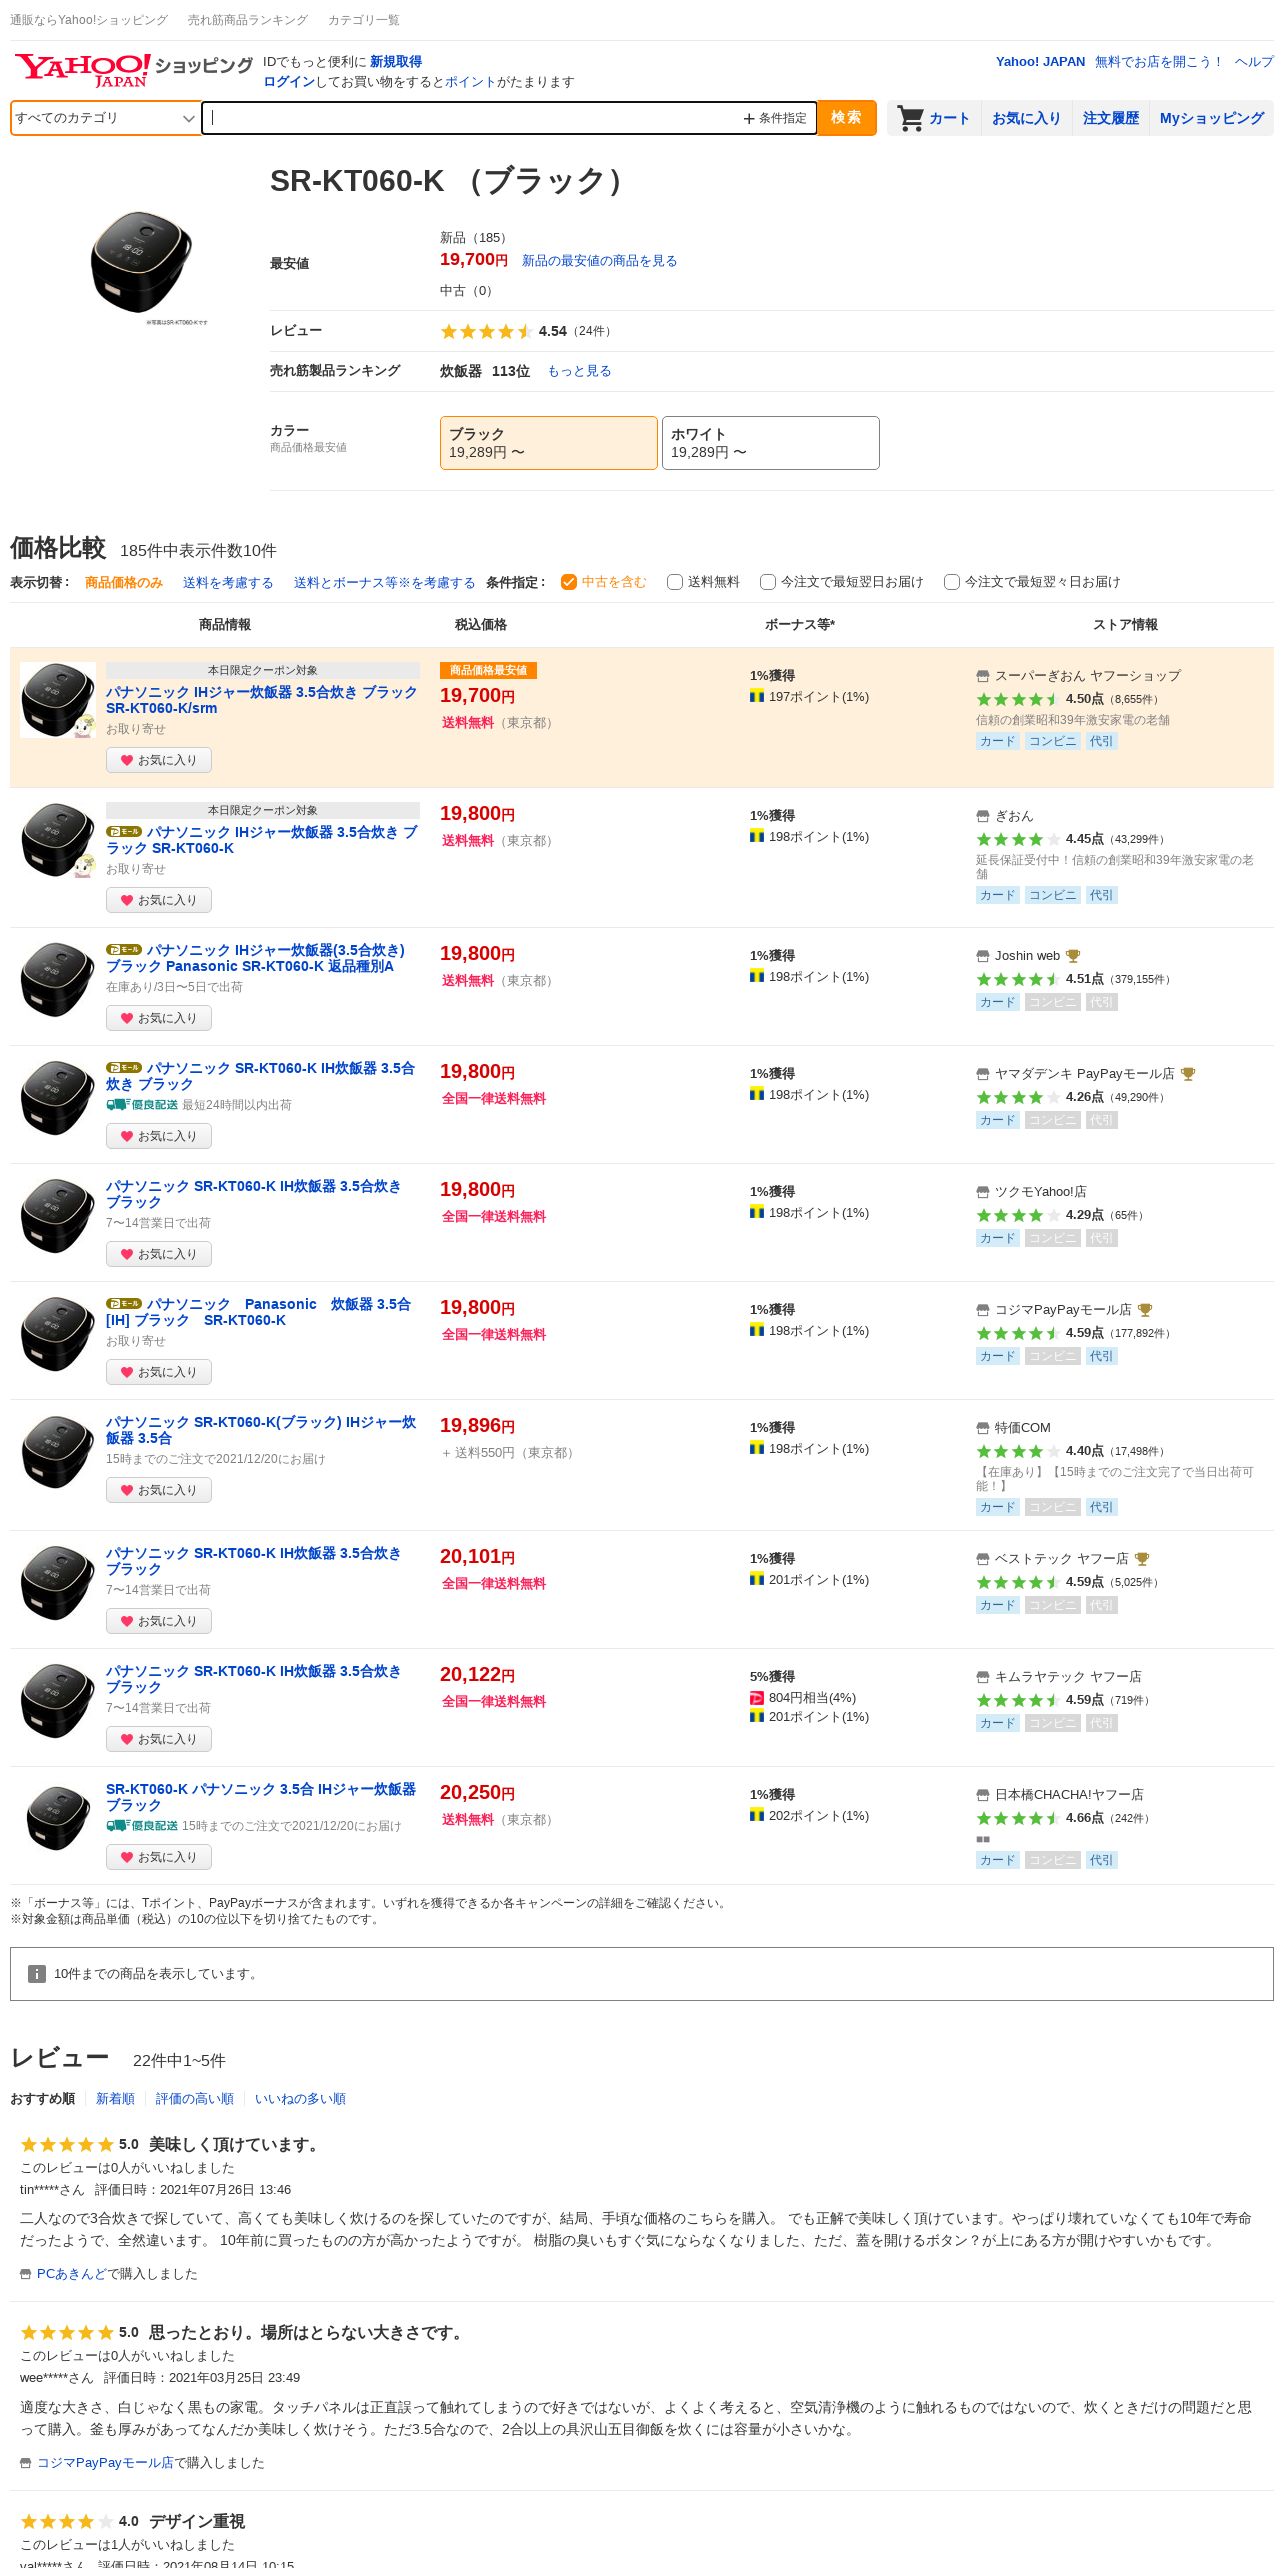
Task: Click store icon beside キムラヤテック ヤフー店
Action: pos(983,1677)
